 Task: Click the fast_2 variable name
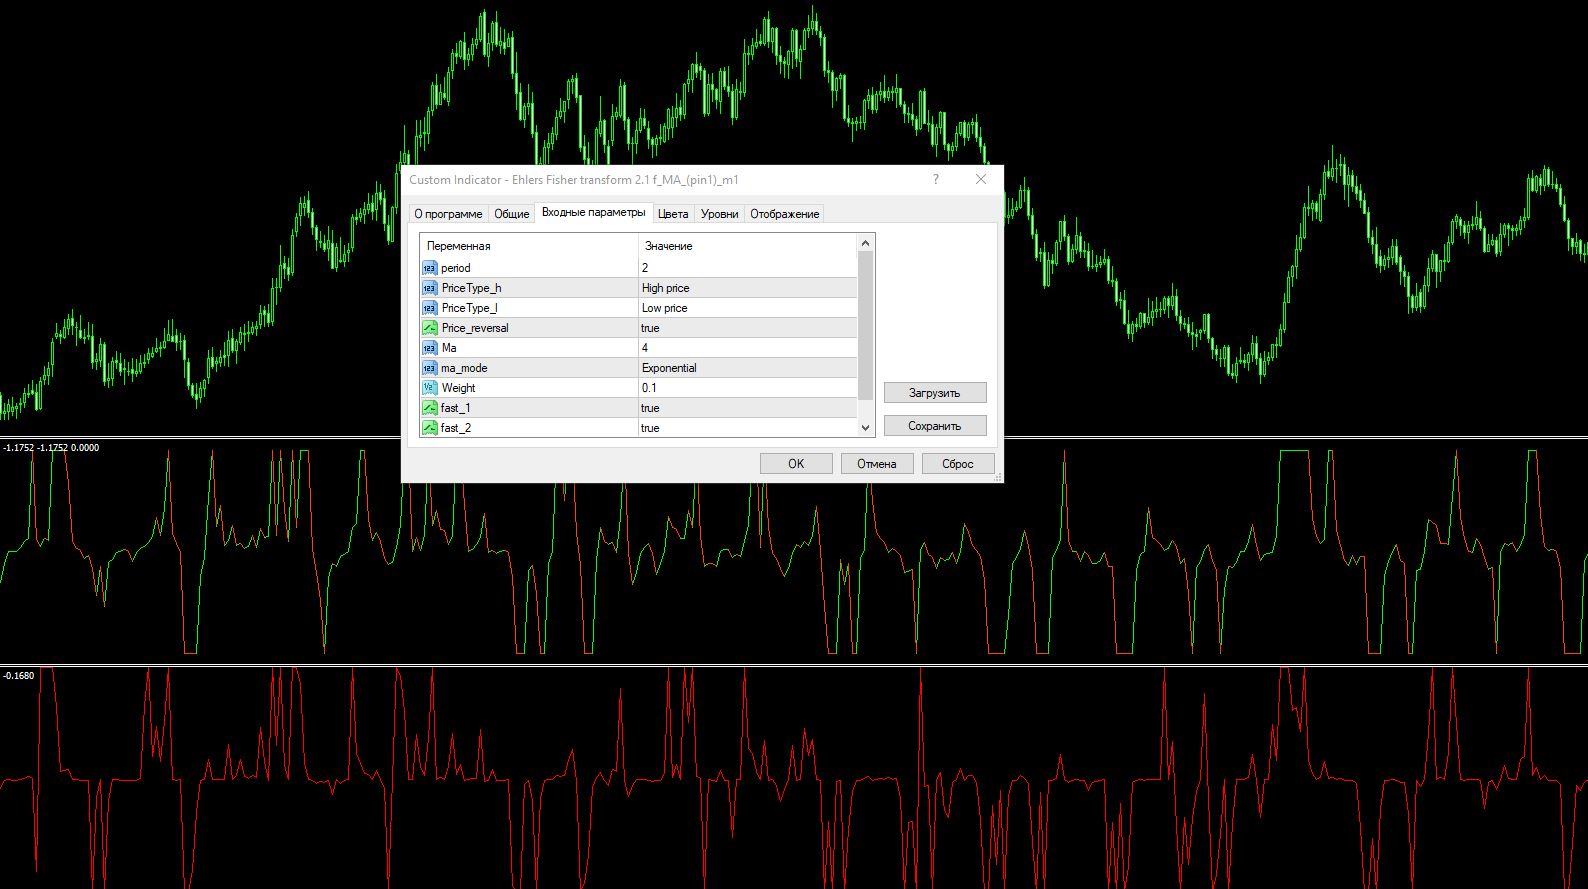tap(455, 428)
